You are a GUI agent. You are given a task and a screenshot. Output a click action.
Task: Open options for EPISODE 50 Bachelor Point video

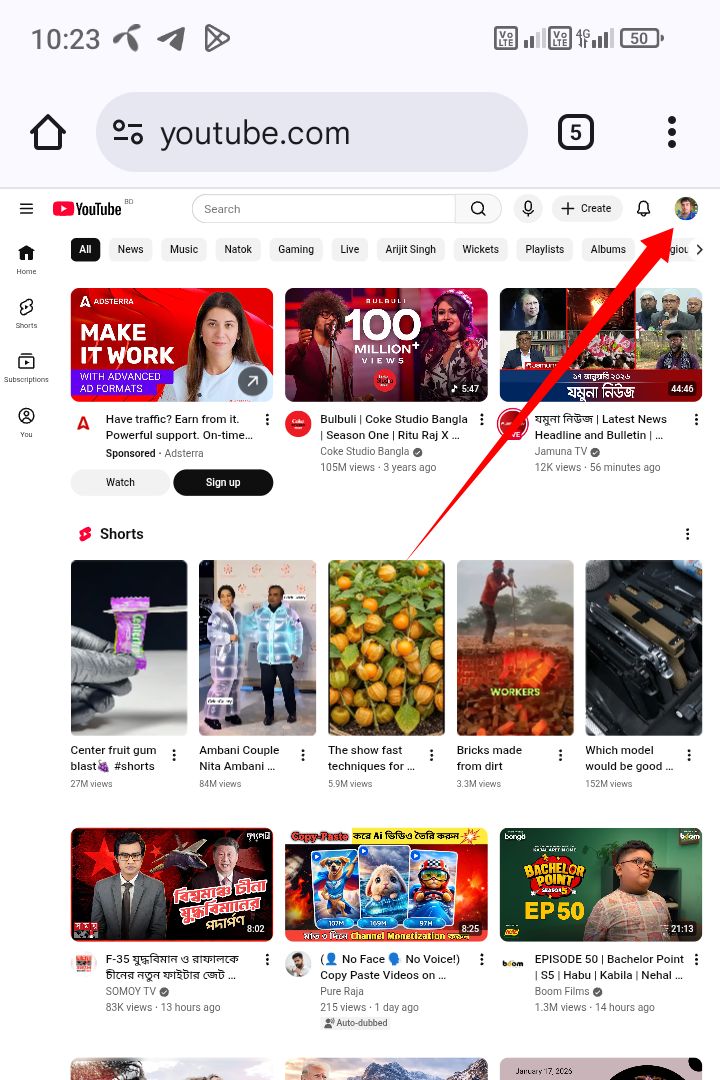click(696, 959)
